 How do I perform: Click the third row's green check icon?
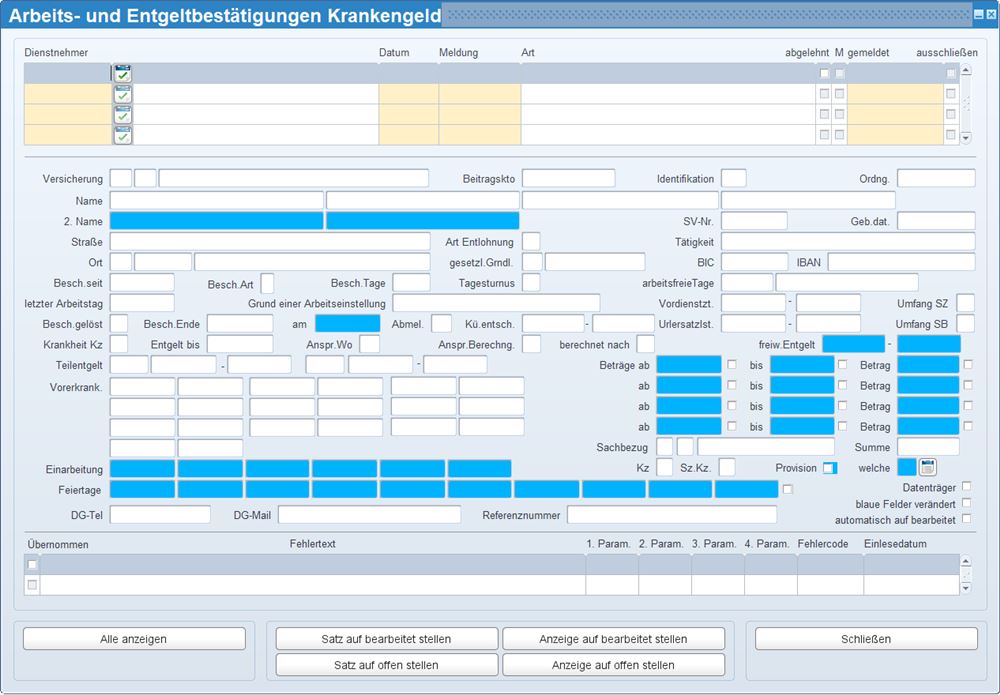[122, 115]
